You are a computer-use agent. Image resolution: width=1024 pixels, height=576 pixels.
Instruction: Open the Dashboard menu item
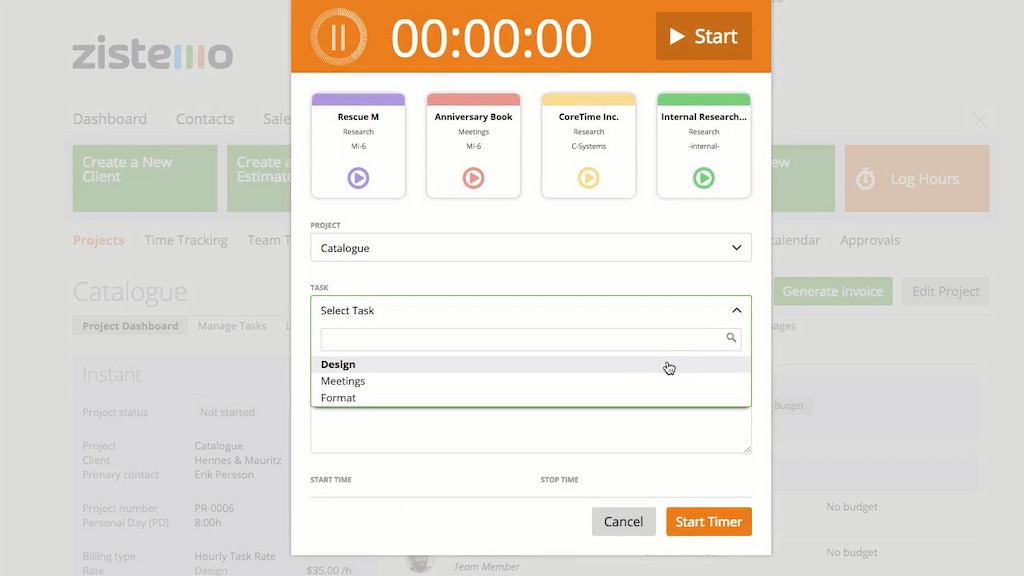pos(110,118)
